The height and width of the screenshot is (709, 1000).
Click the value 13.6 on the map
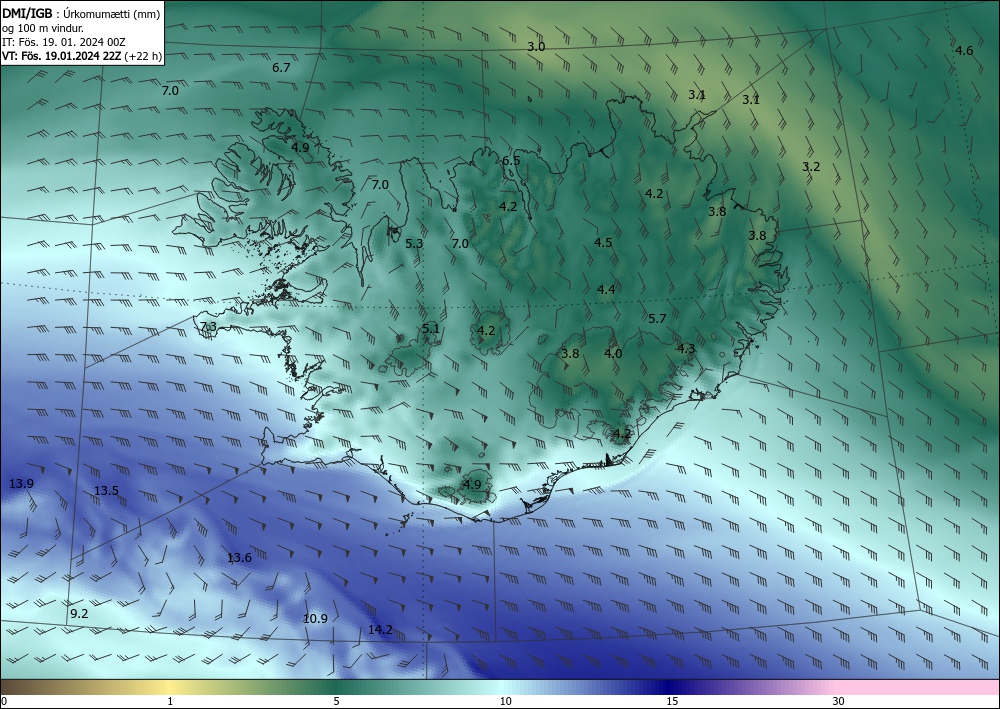(239, 558)
